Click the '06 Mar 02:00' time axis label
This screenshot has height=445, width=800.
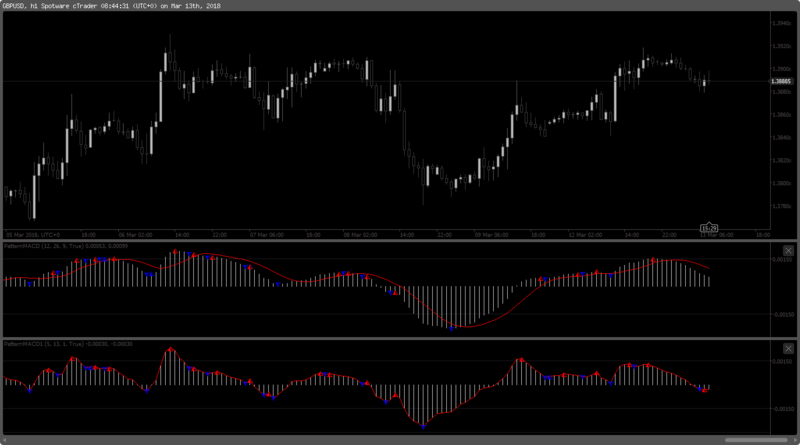[135, 235]
